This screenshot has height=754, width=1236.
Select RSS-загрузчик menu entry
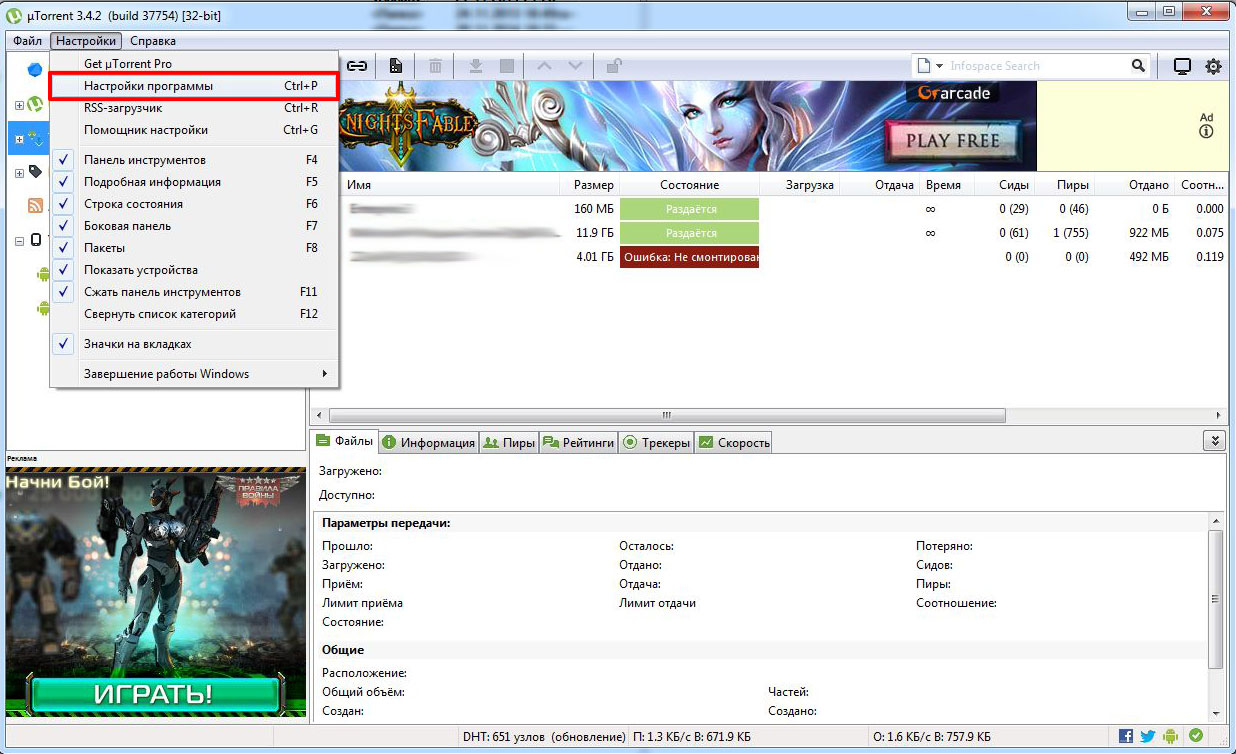click(194, 108)
